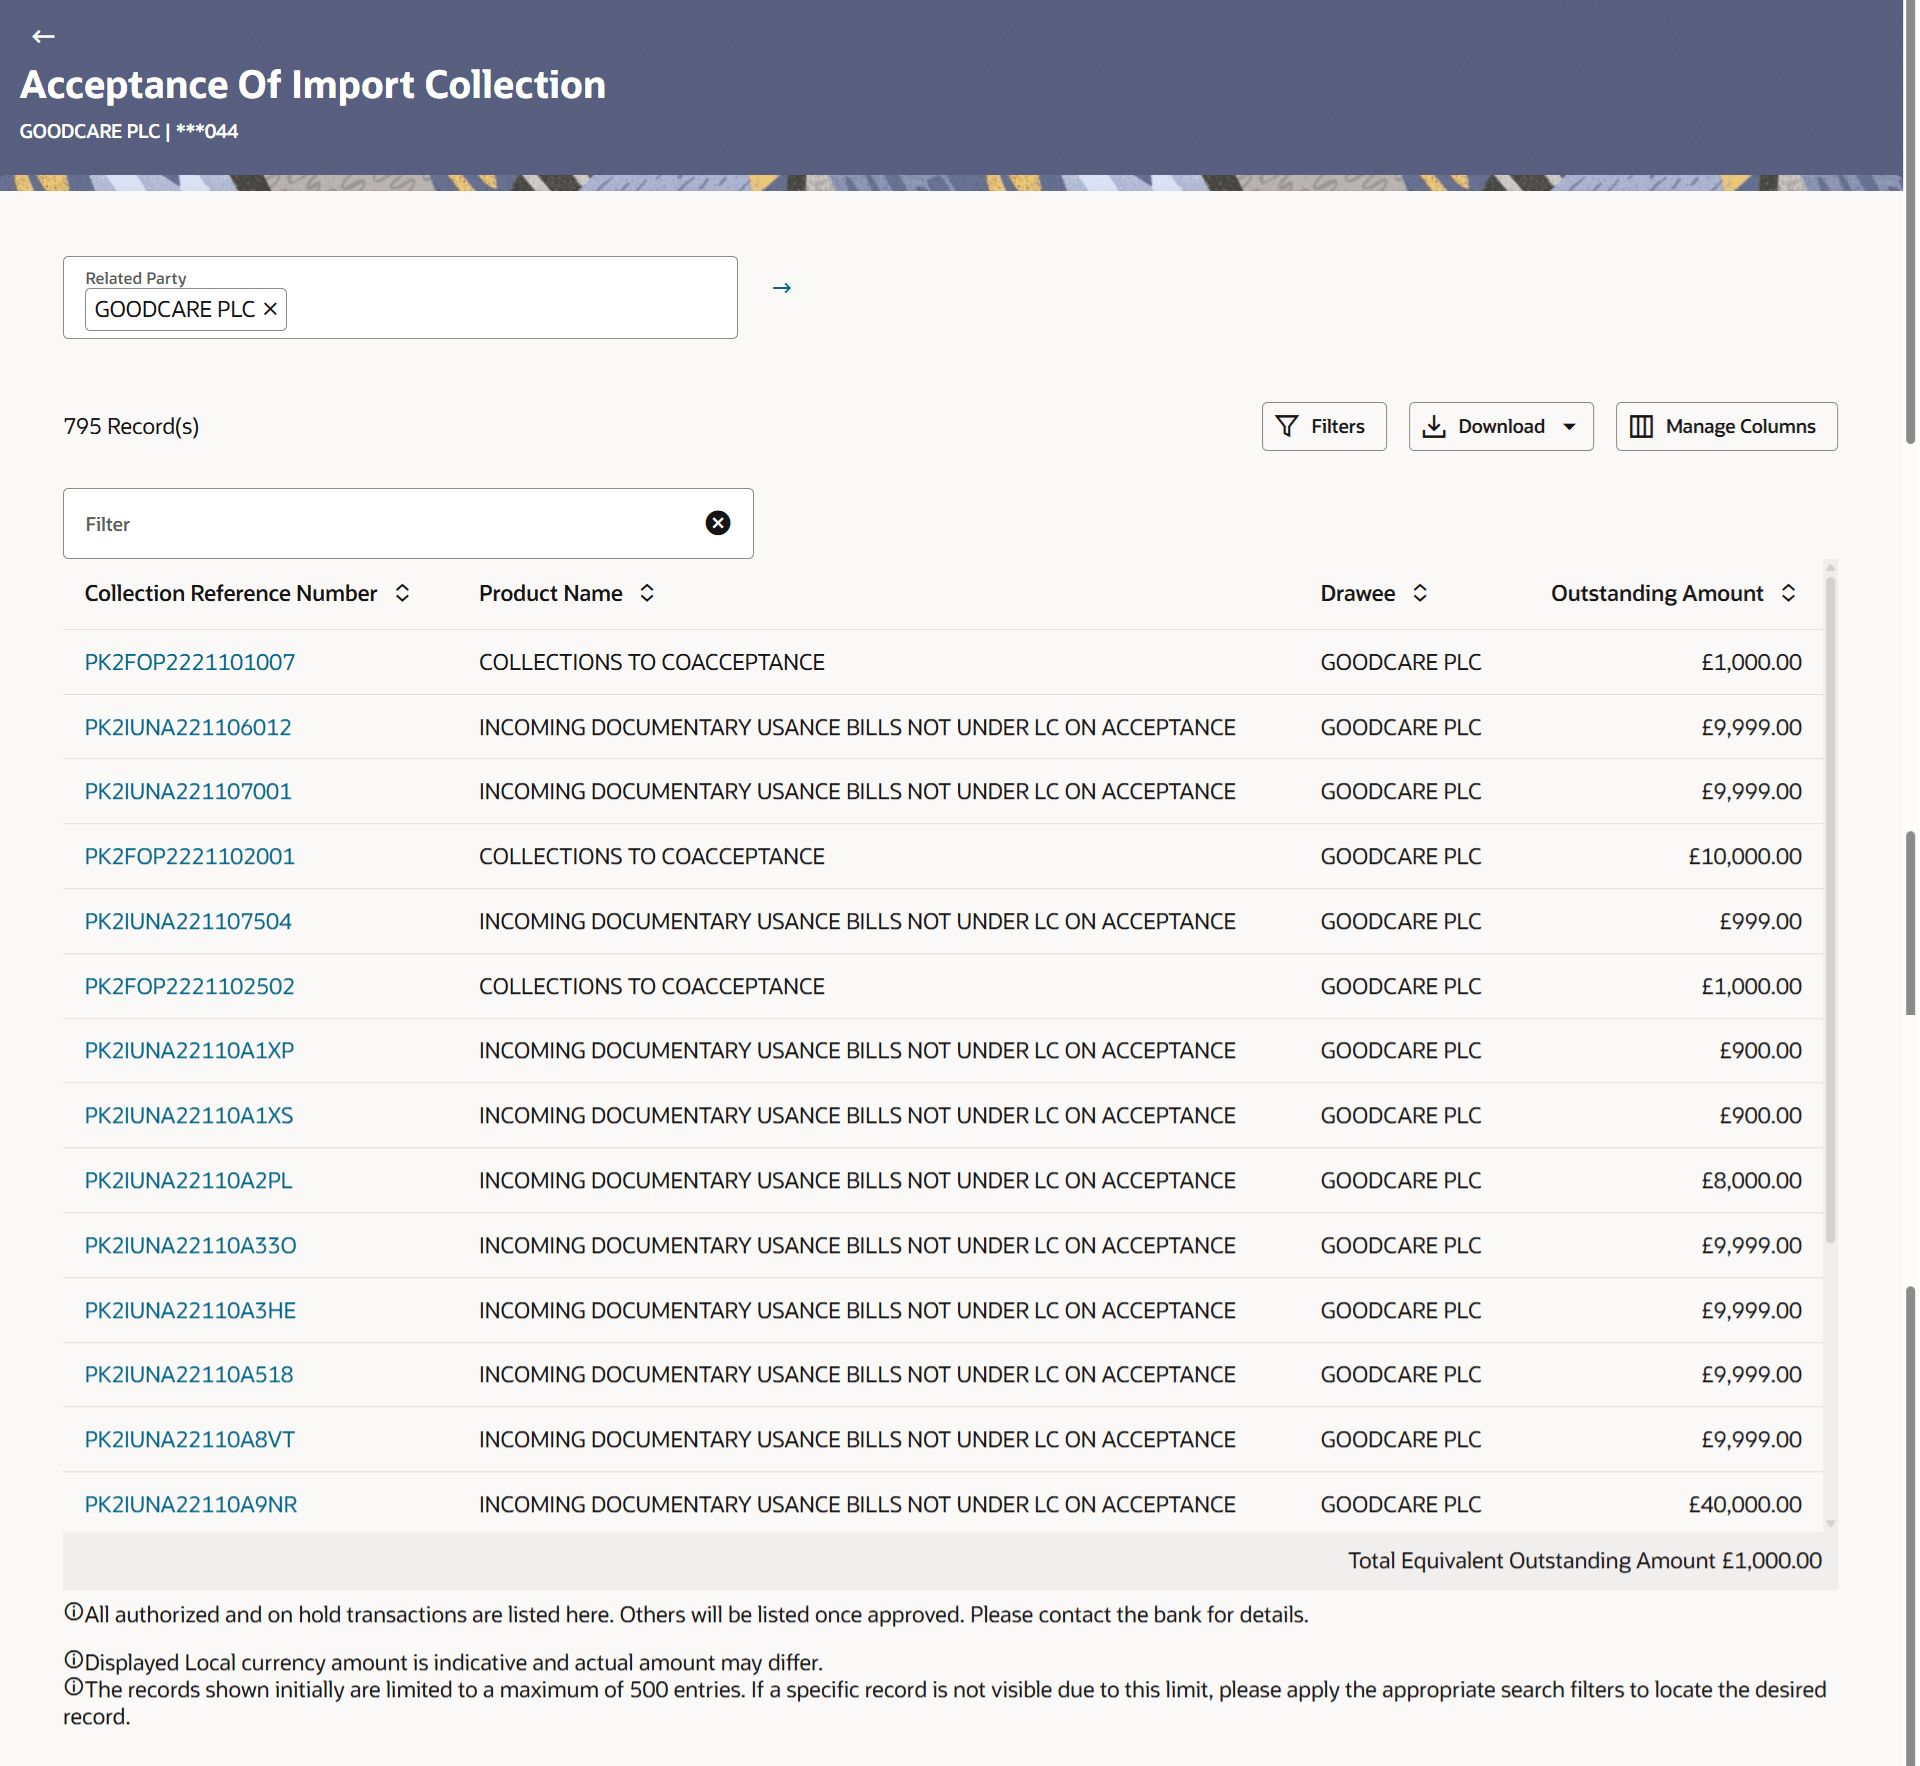Open collection PK2IUNA22110A9NR
This screenshot has height=1766, width=1920.
click(x=191, y=1504)
